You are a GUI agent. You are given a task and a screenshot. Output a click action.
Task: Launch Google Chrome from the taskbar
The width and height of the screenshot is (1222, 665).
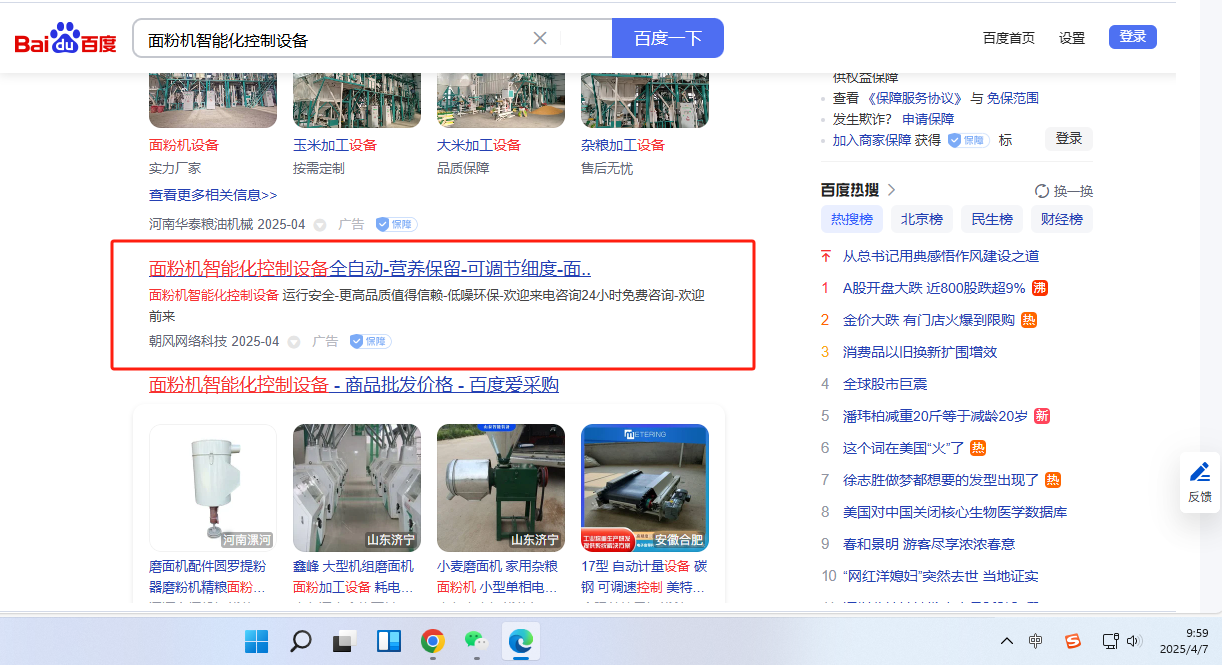tap(433, 641)
